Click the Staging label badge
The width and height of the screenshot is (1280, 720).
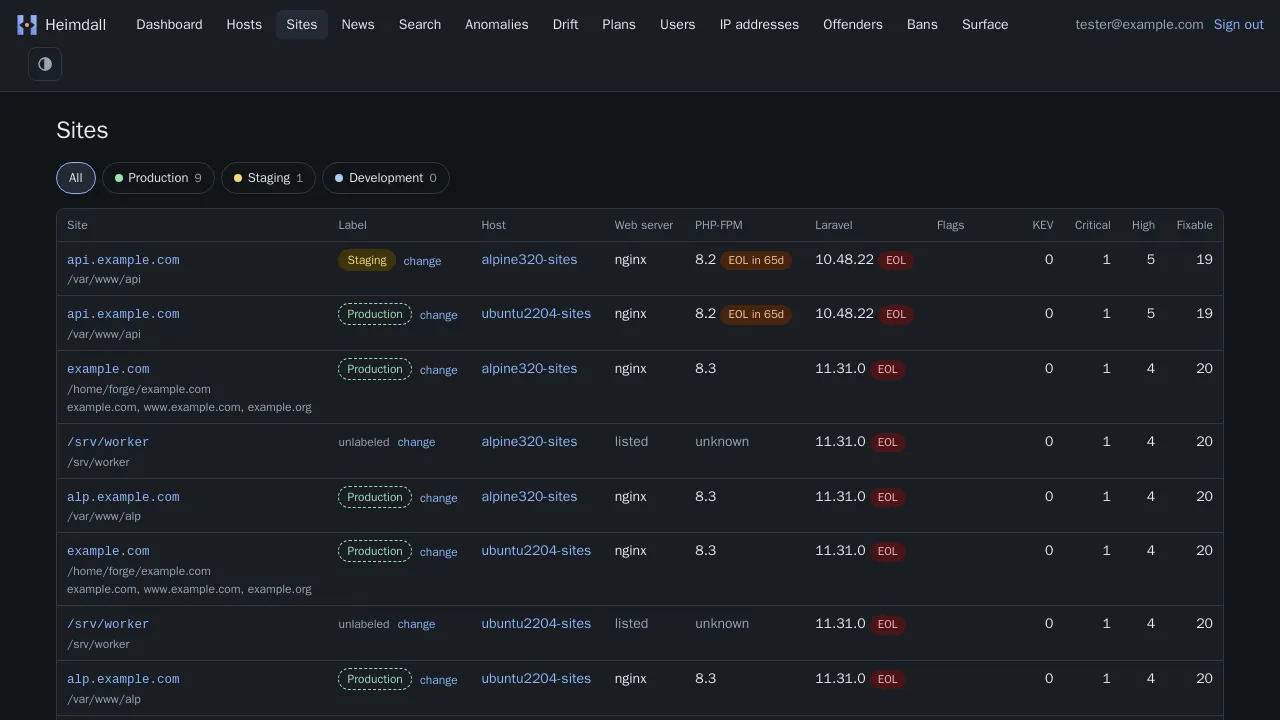[x=367, y=260]
